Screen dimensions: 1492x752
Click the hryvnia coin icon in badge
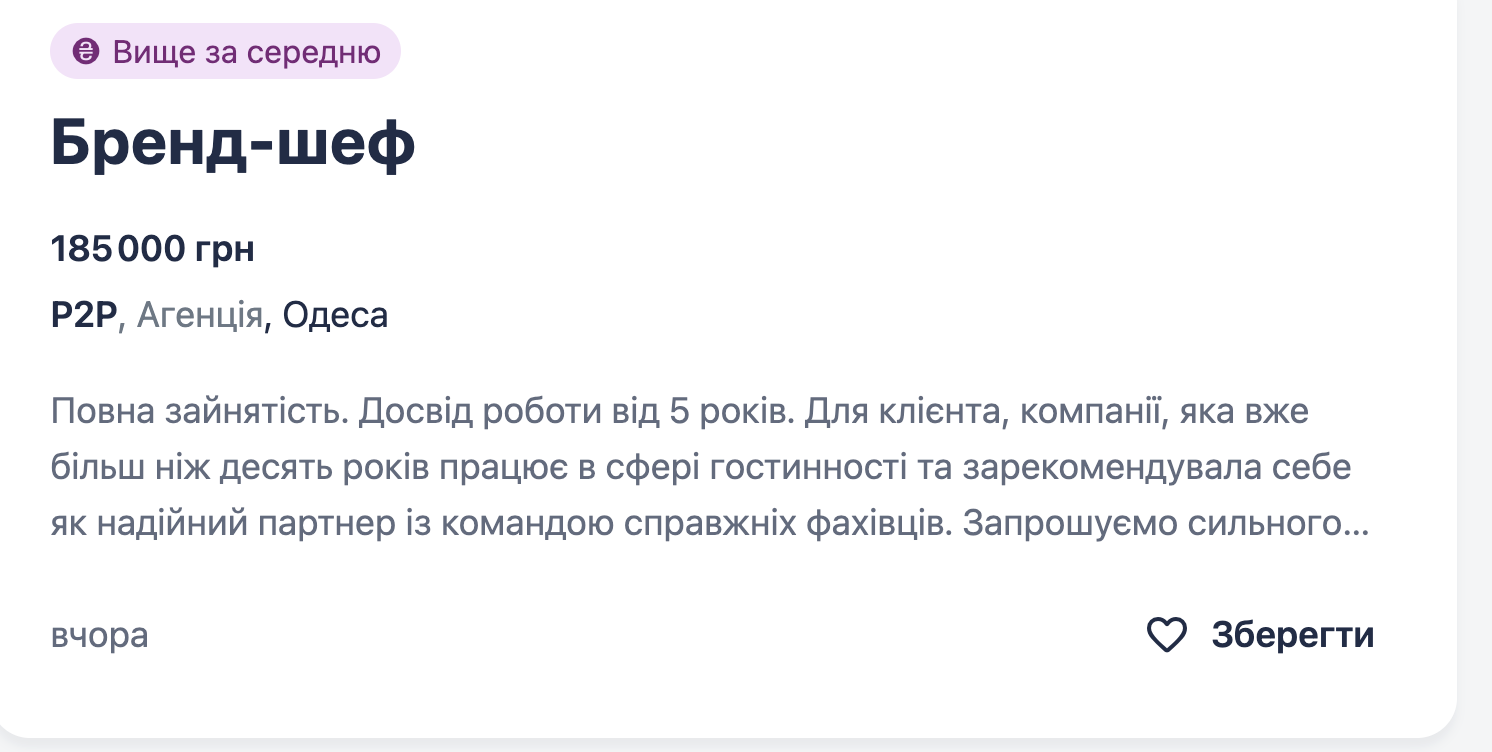[x=88, y=52]
